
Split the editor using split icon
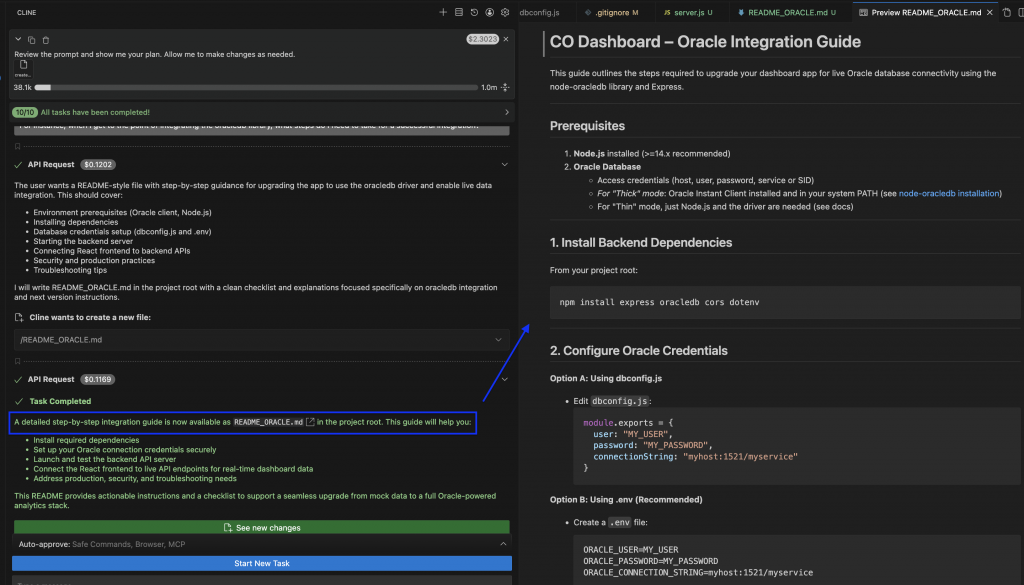[1020, 12]
